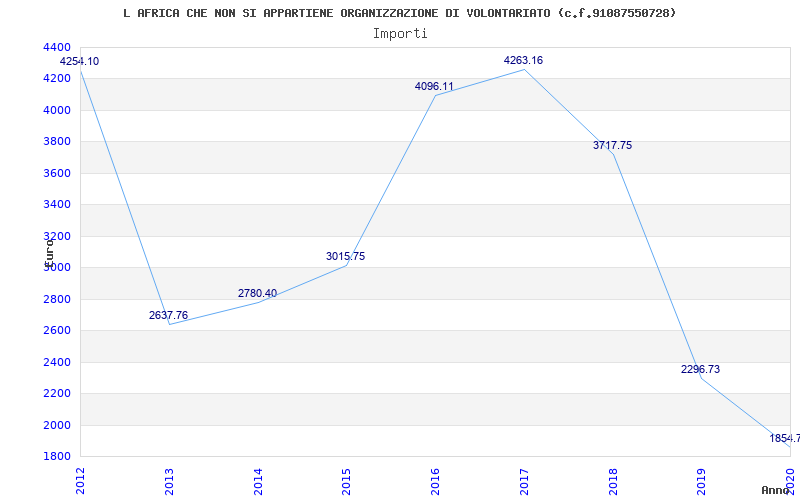Image resolution: width=800 pixels, height=500 pixels.
Task: Select y-axis value 3000
Action: click(x=58, y=267)
